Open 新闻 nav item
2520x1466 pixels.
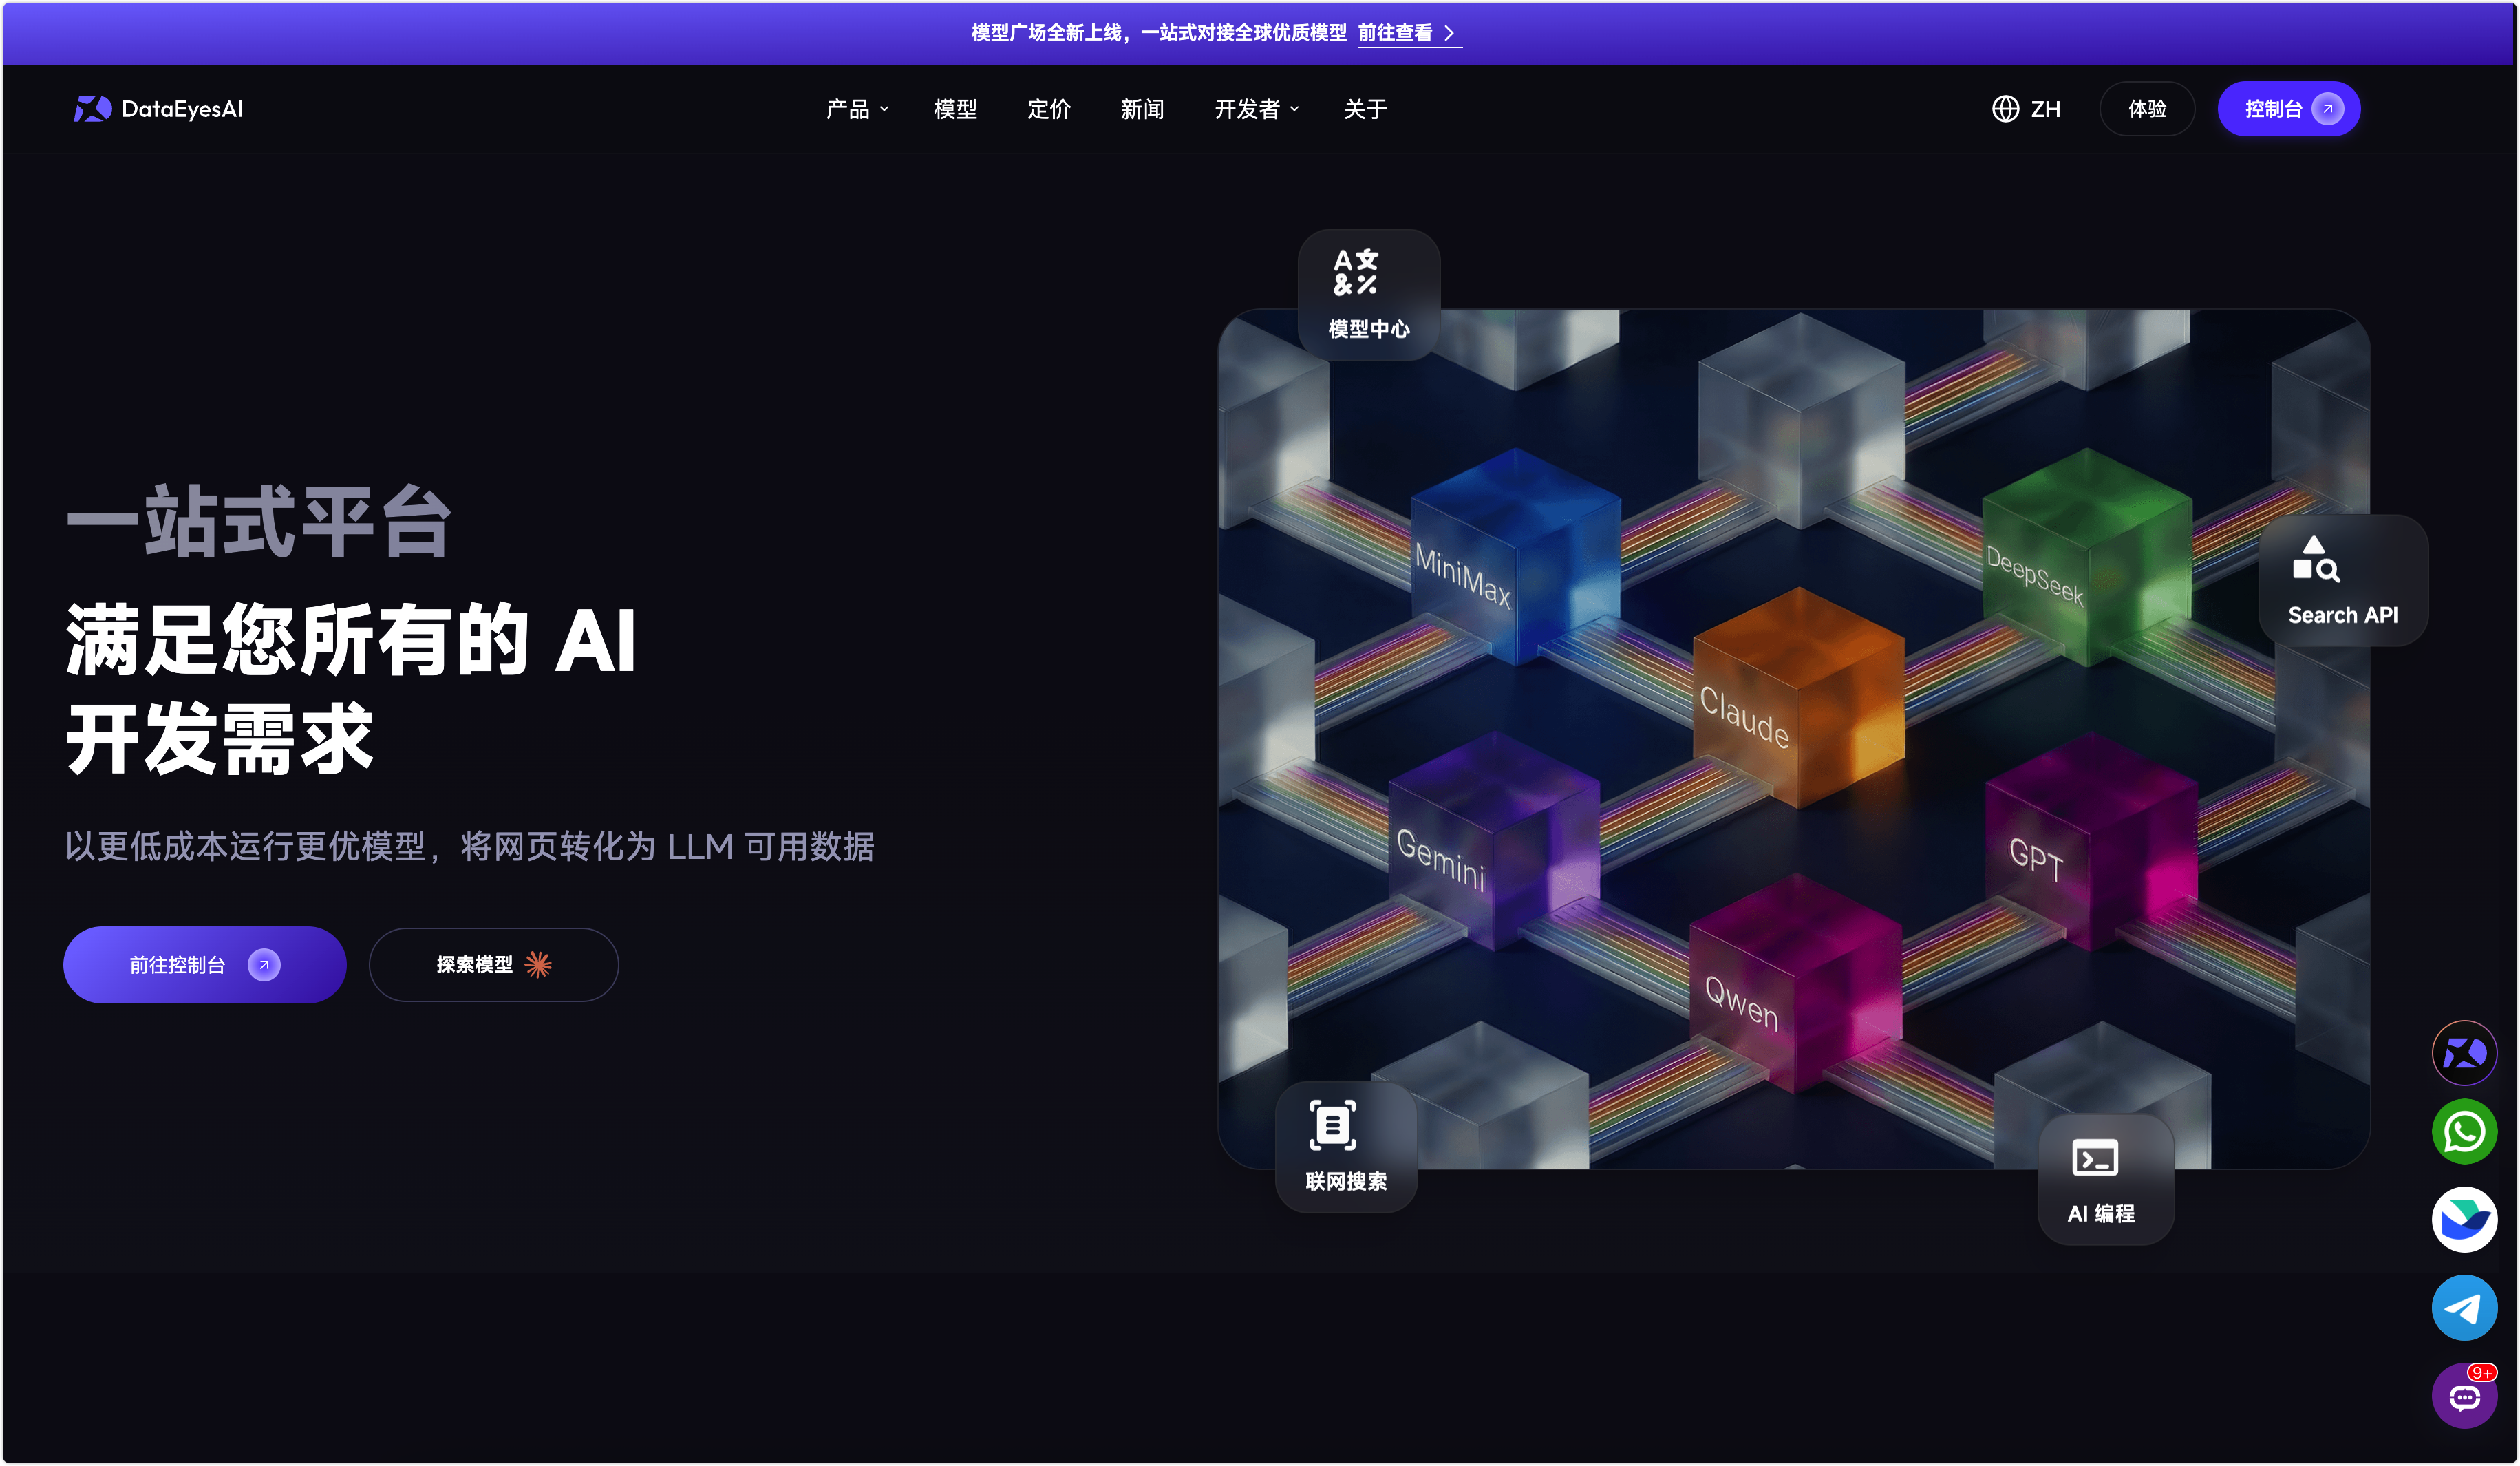point(1142,109)
